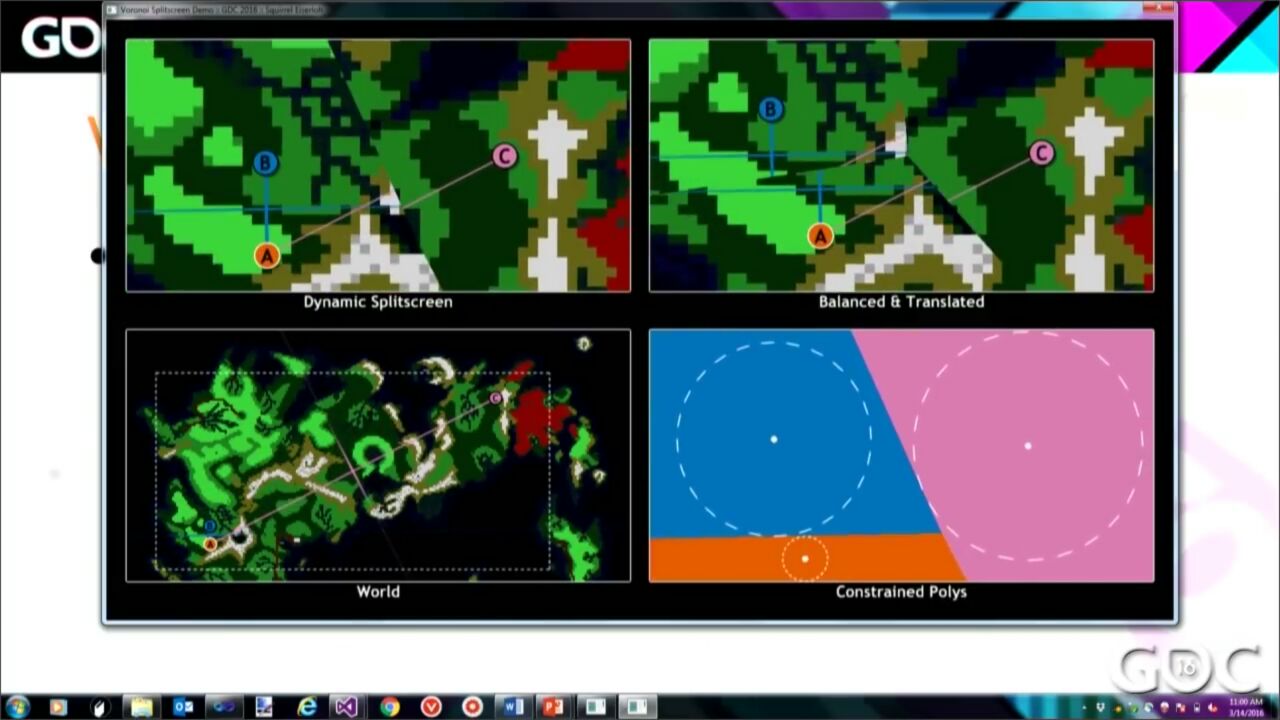Open Google Chrome from the taskbar
This screenshot has width=1280, height=720.
coord(389,707)
